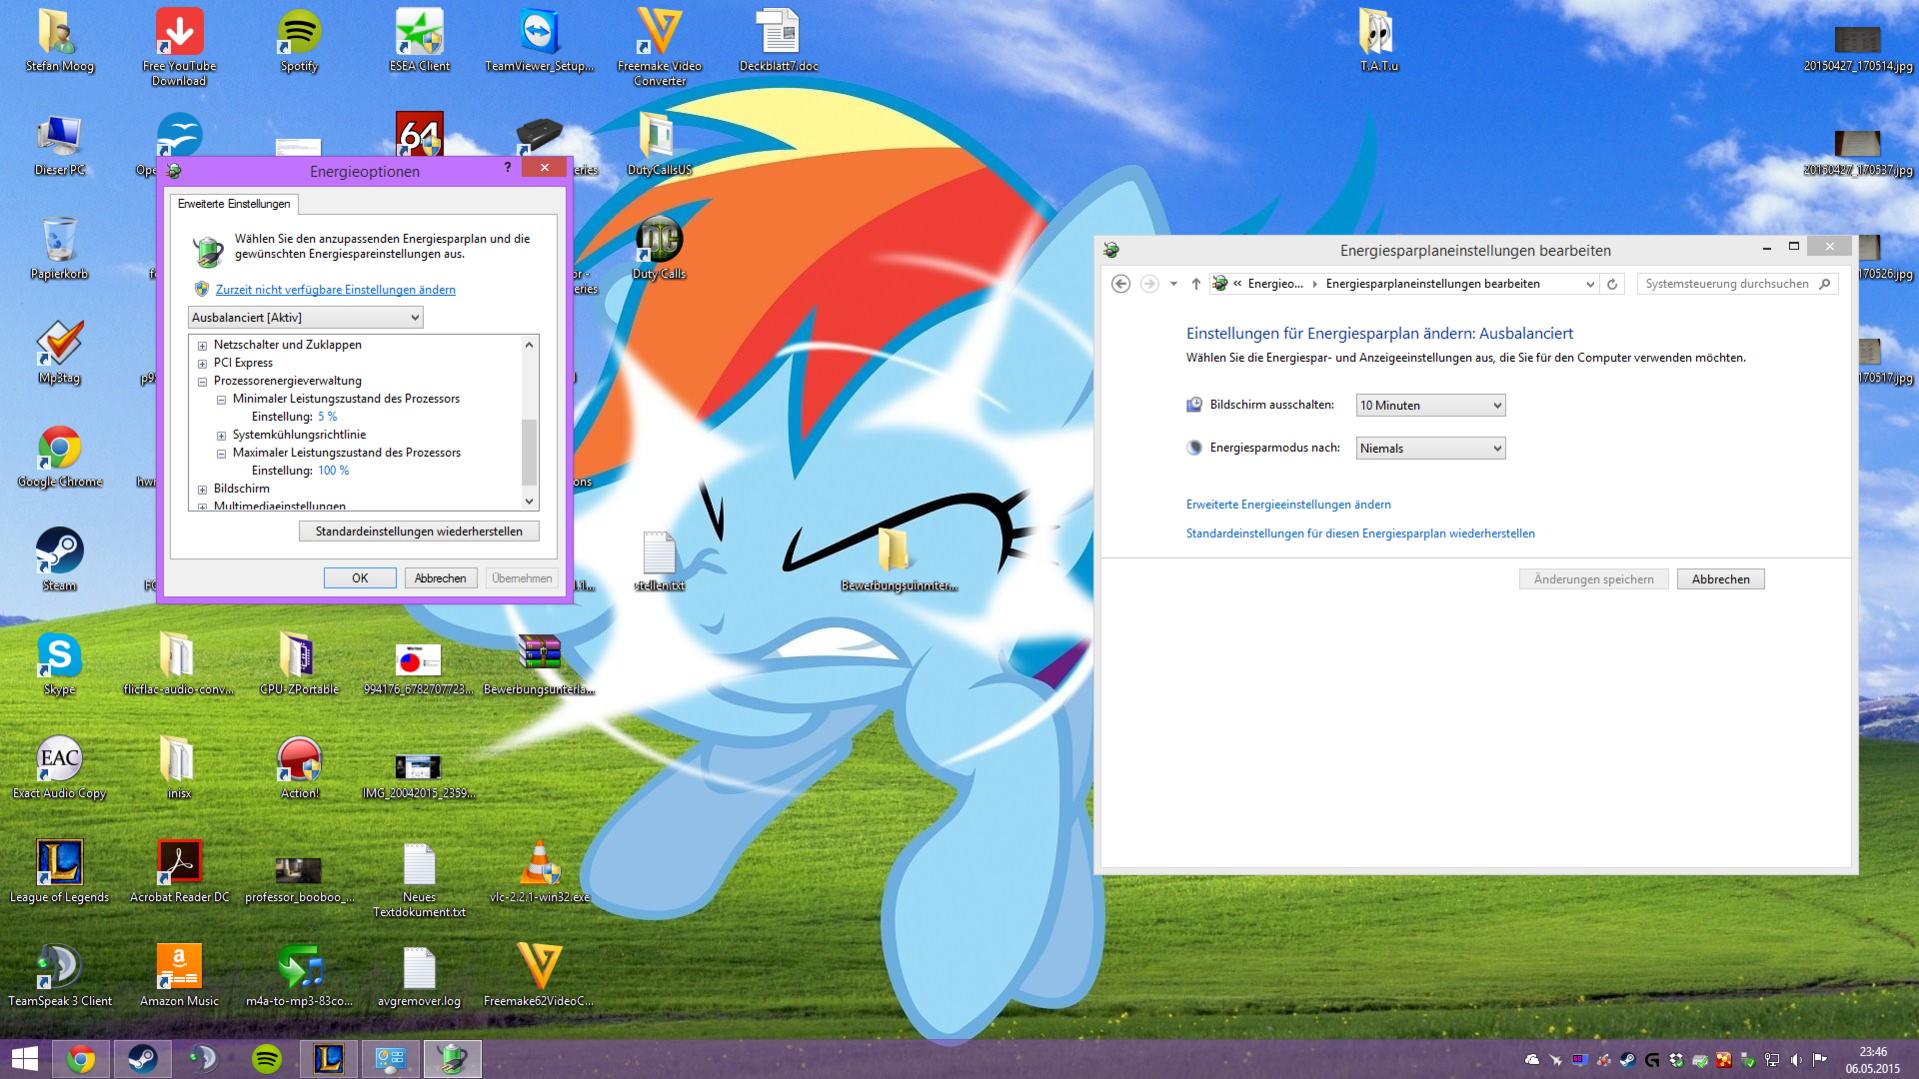Image resolution: width=1919 pixels, height=1079 pixels.
Task: Open Free YouTube Download desktop icon
Action: [179, 47]
